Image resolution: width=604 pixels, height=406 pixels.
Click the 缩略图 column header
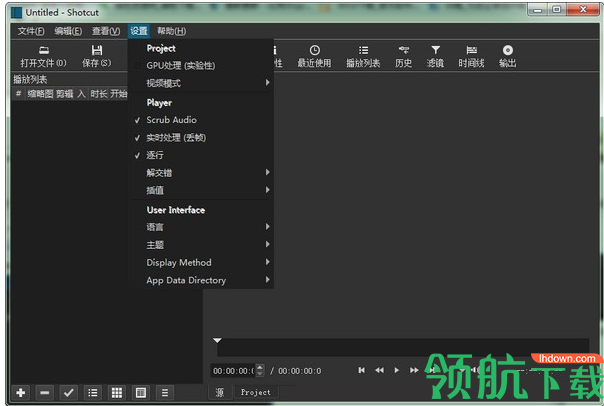click(x=40, y=94)
